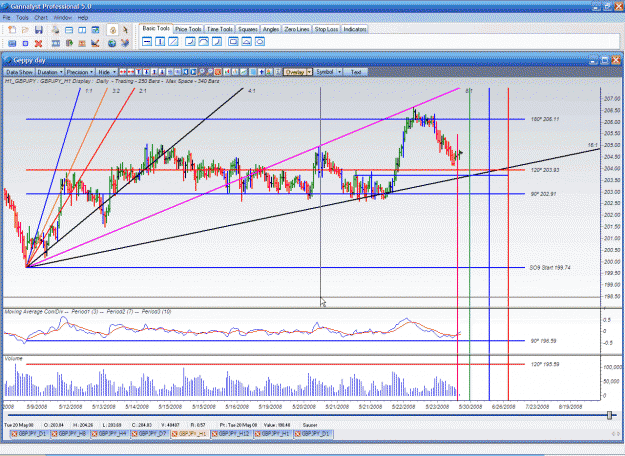Open the Chart menu
Screen dimensions: 625x456
click(41, 18)
